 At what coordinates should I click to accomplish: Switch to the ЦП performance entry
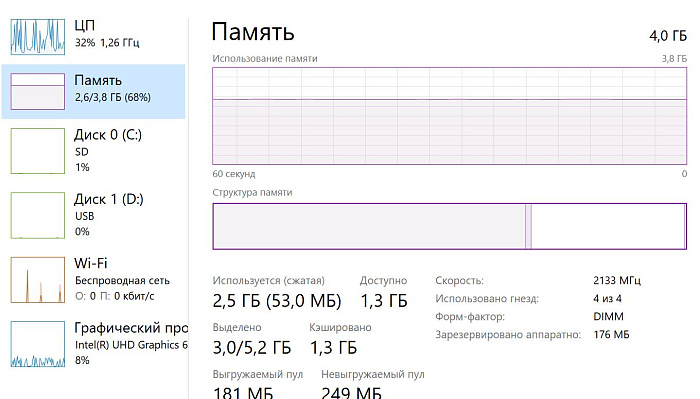click(x=84, y=25)
